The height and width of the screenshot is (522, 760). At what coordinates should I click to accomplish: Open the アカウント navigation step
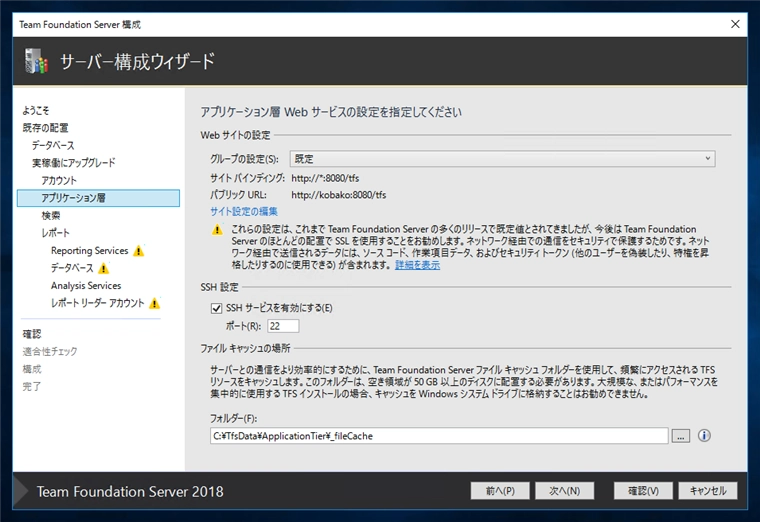coord(59,180)
